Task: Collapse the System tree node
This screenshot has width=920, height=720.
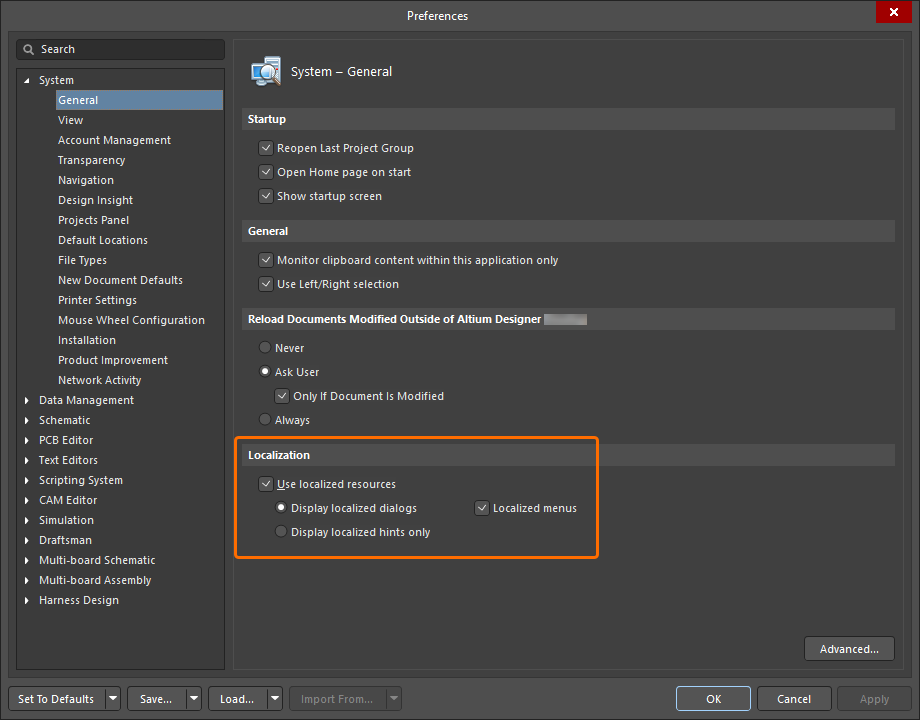Action: tap(26, 80)
